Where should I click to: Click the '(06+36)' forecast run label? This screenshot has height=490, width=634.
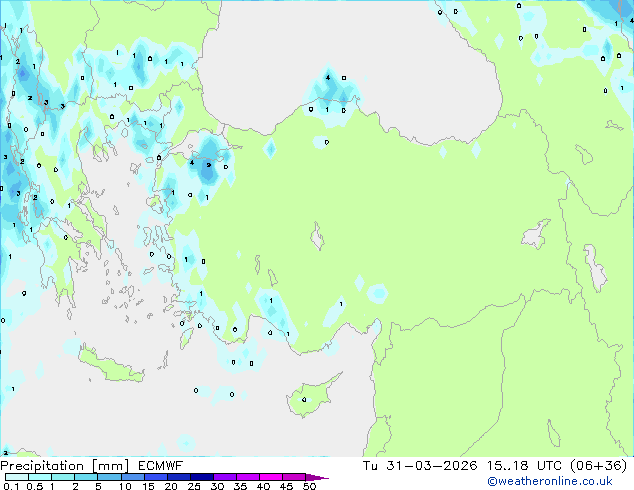click(x=599, y=466)
